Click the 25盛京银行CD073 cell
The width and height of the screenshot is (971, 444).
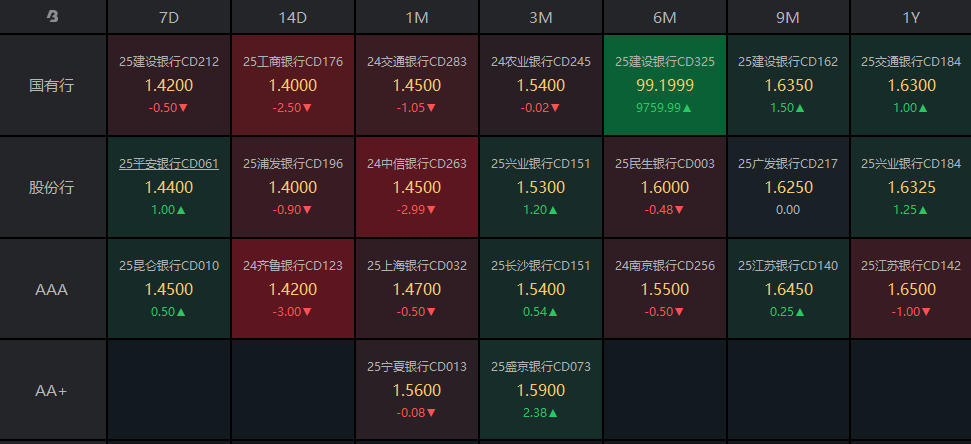coord(540,390)
